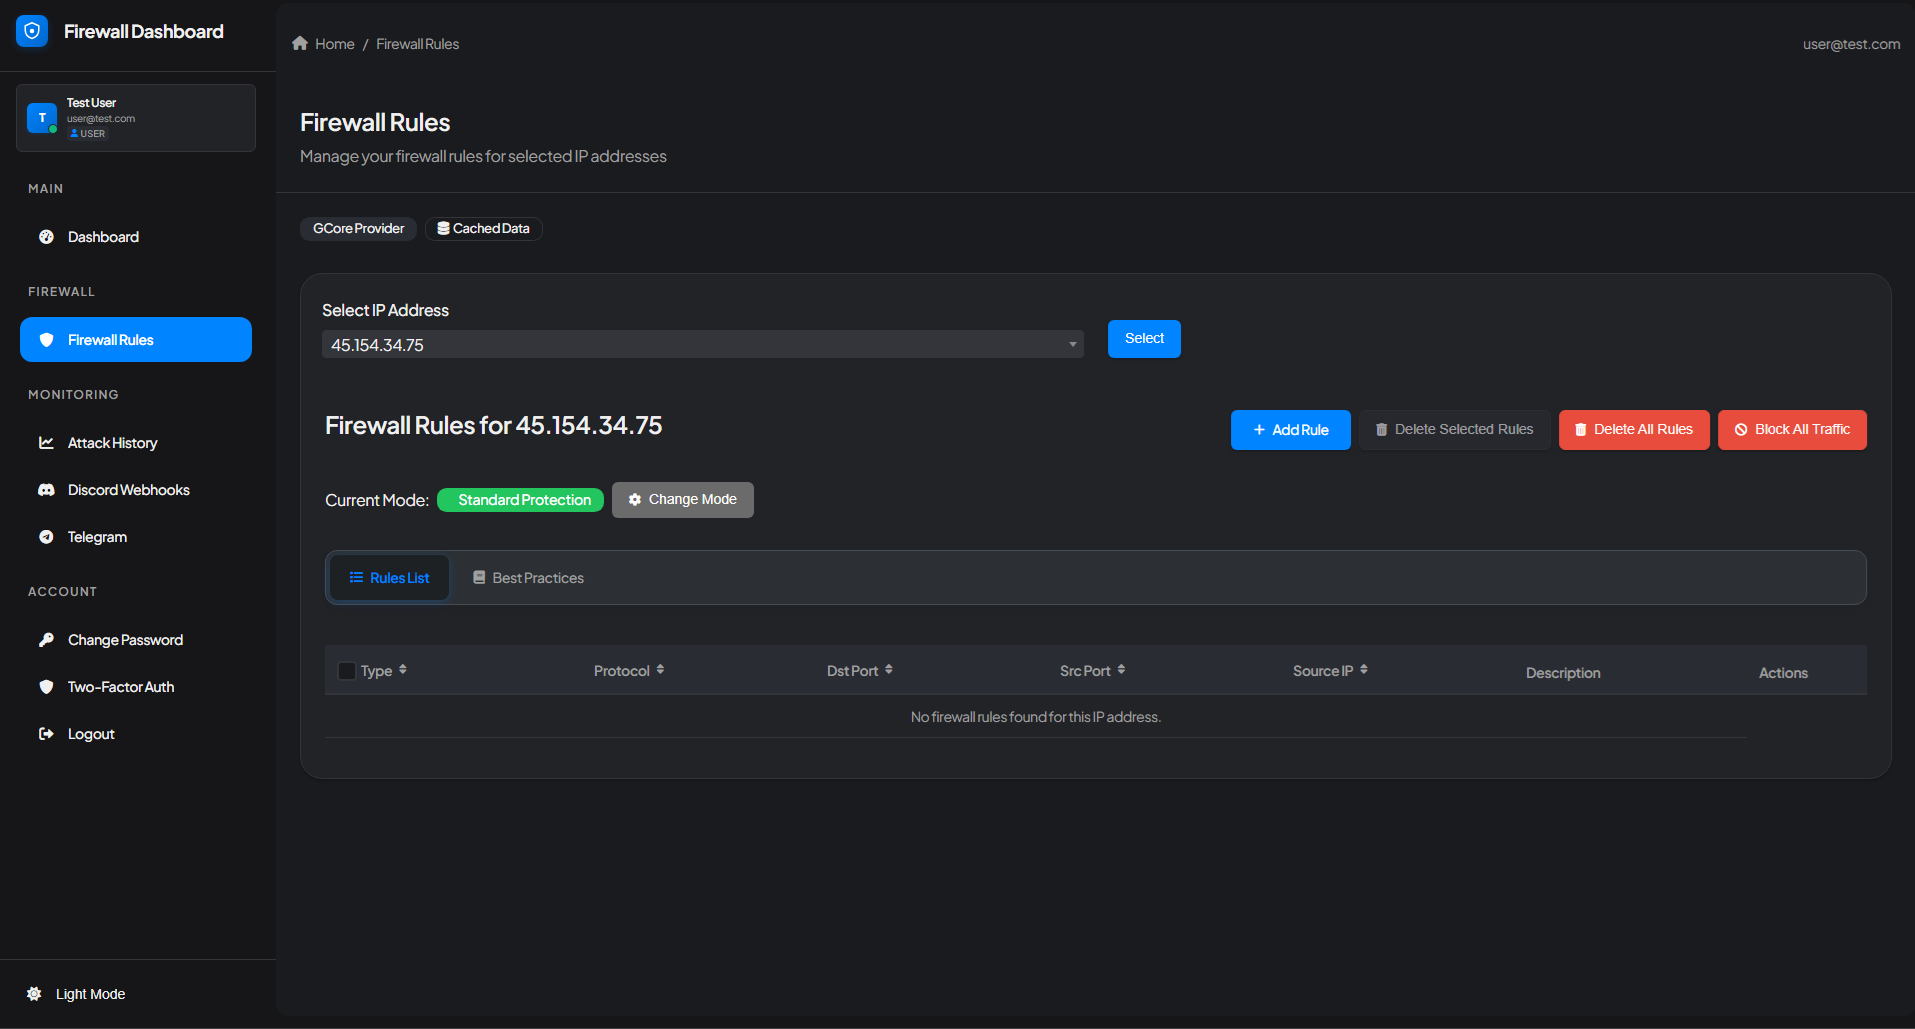This screenshot has width=1915, height=1029.
Task: Open the Select IP Address dropdown
Action: click(x=702, y=344)
